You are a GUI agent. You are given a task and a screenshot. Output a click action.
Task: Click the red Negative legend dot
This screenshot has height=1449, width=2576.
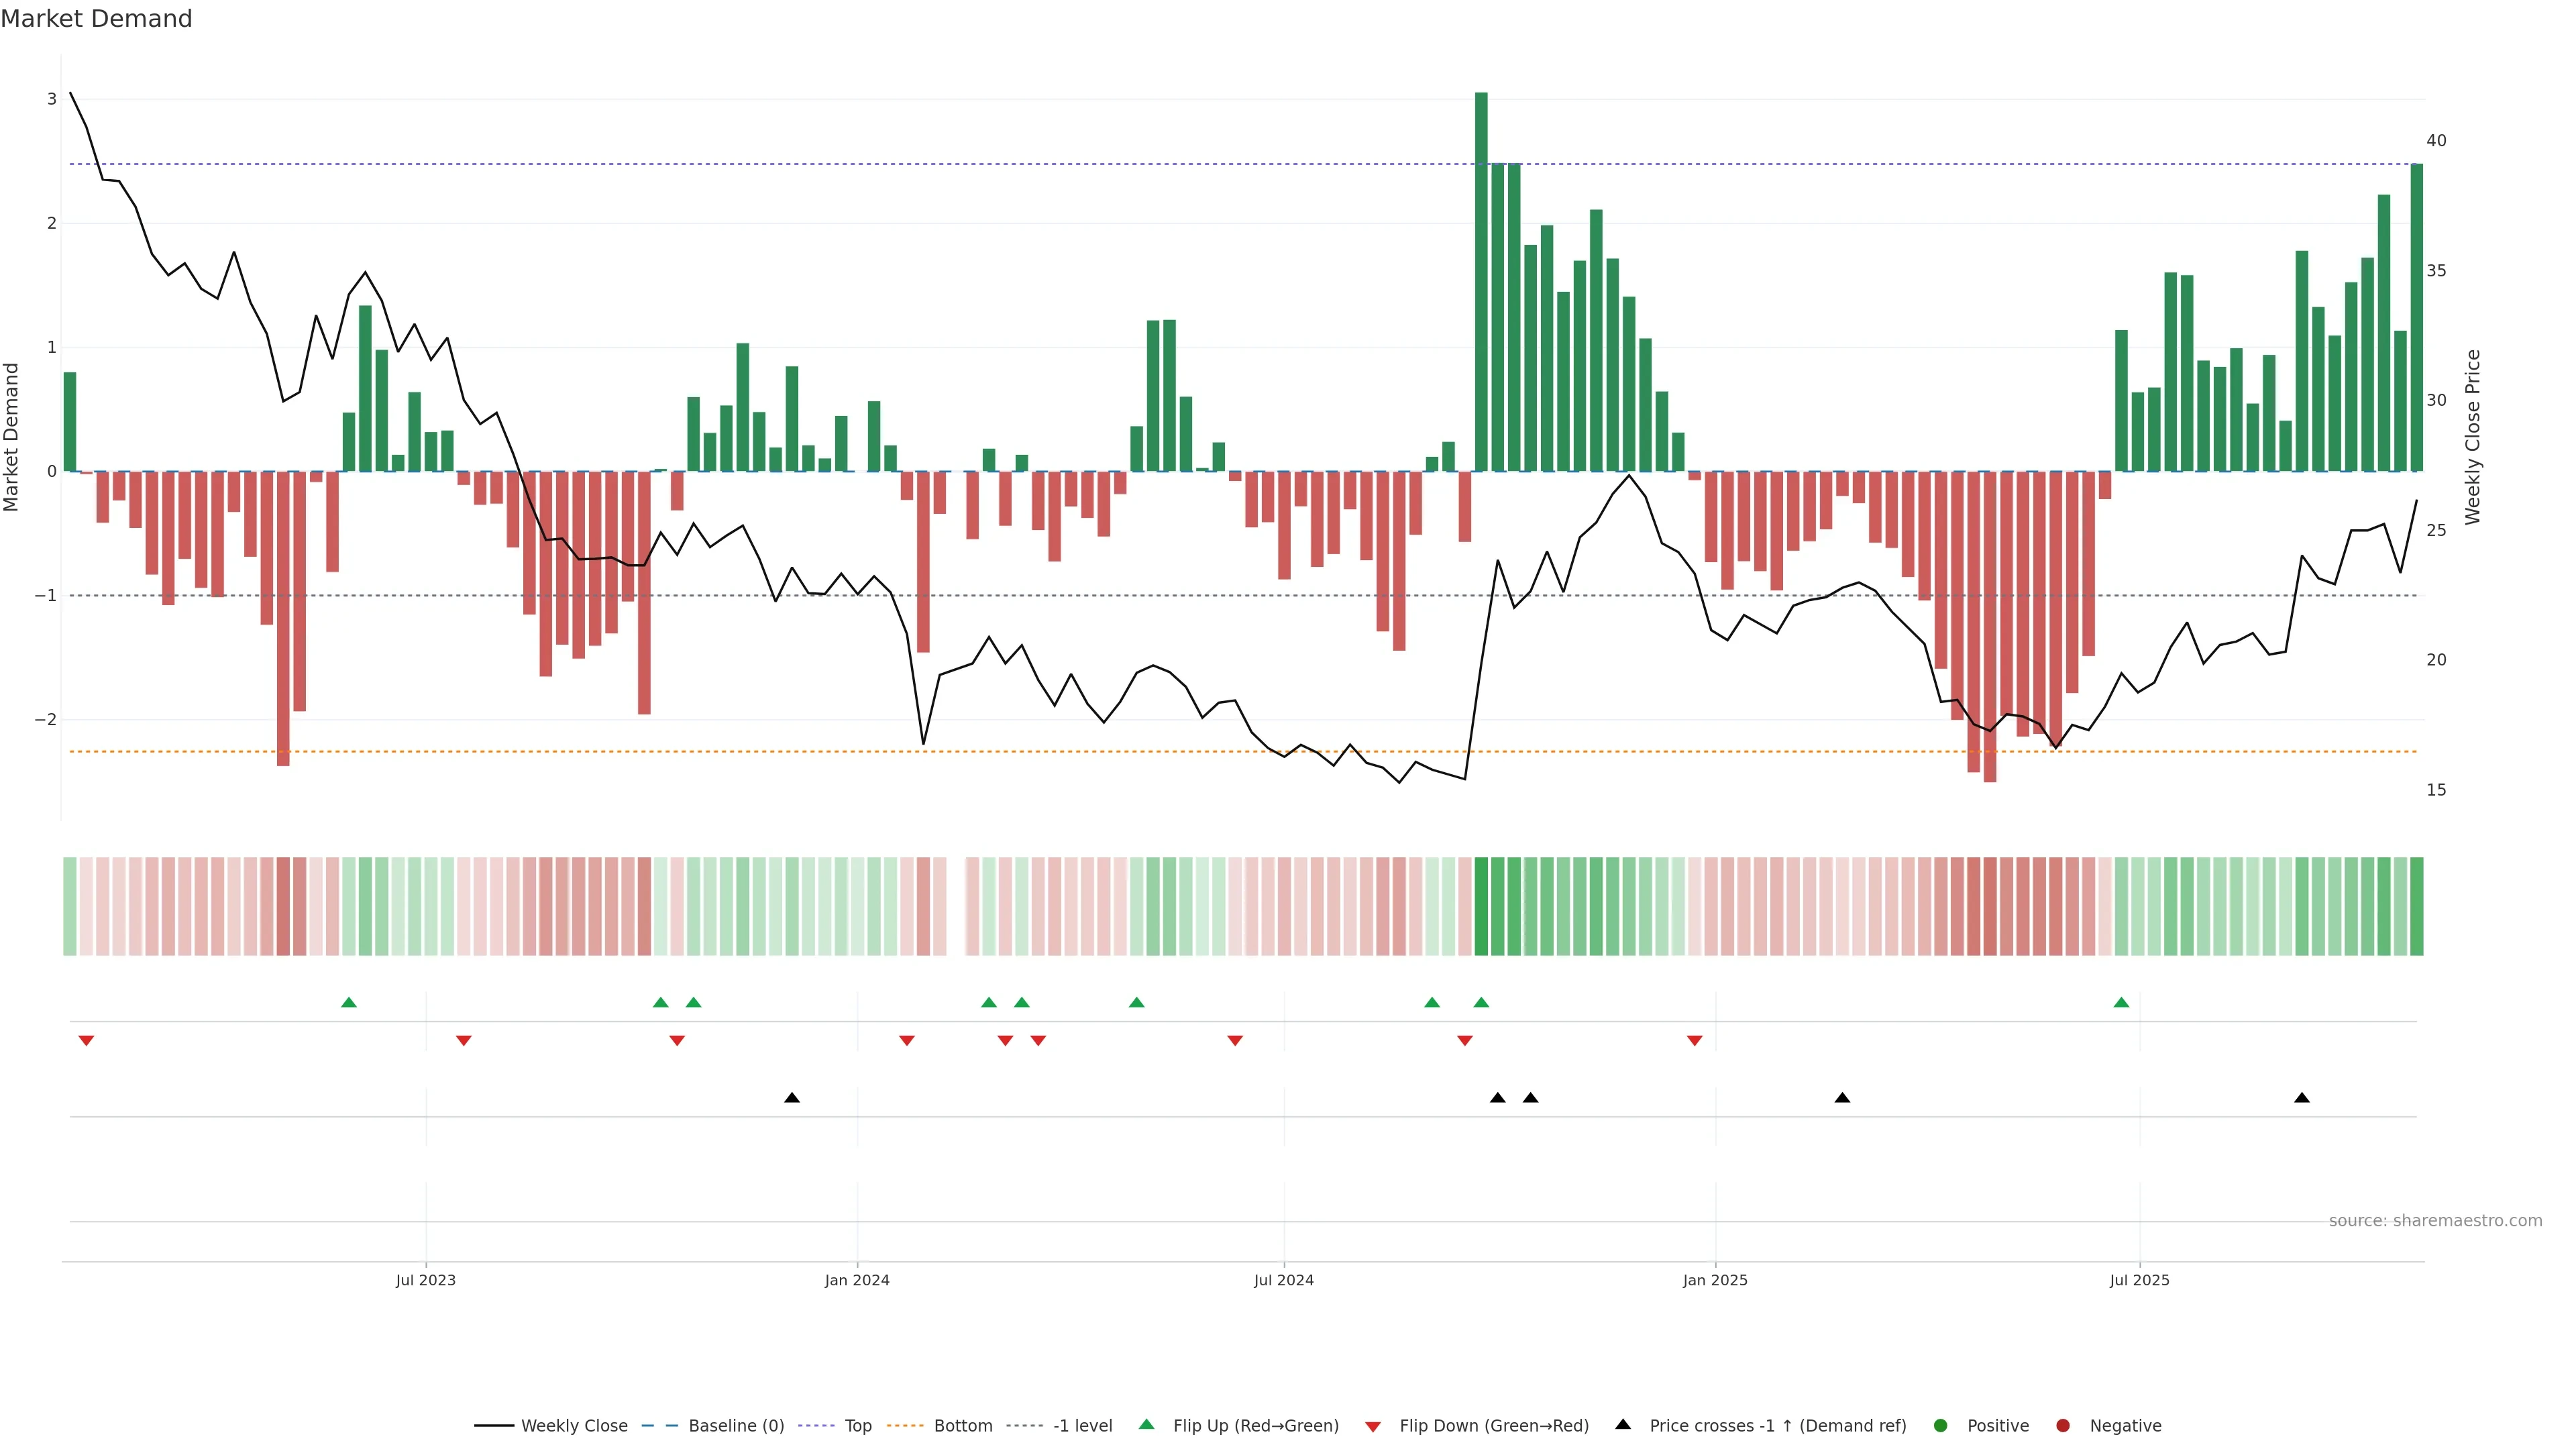click(x=2062, y=1425)
